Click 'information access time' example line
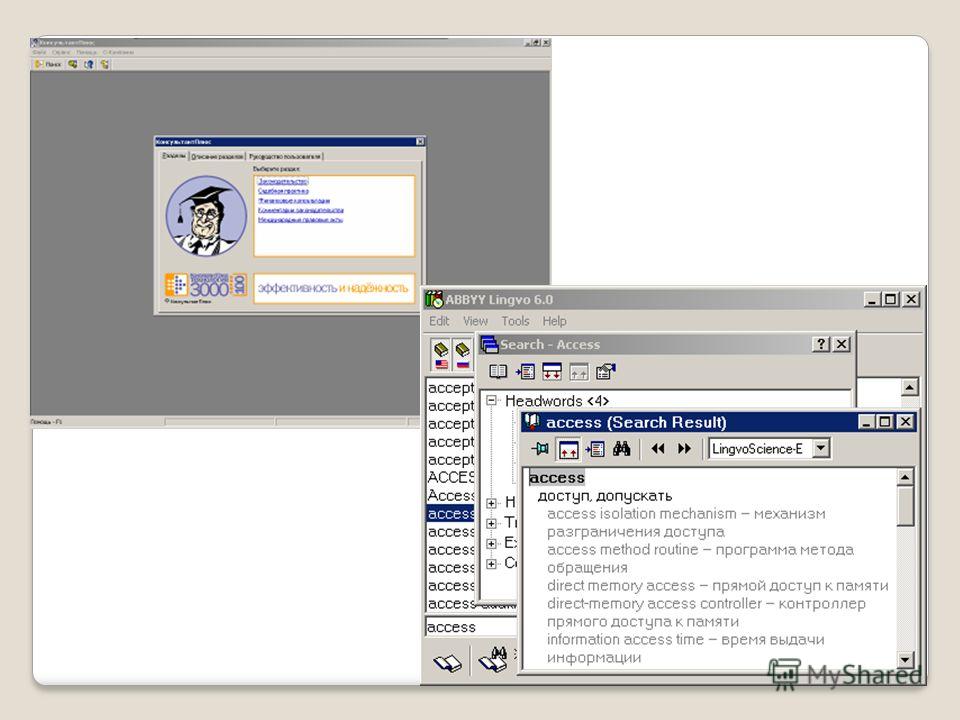Image resolution: width=960 pixels, height=720 pixels. (x=685, y=648)
